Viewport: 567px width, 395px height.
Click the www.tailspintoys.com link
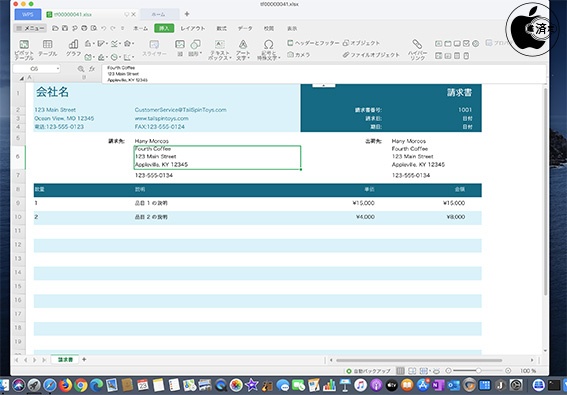click(161, 118)
